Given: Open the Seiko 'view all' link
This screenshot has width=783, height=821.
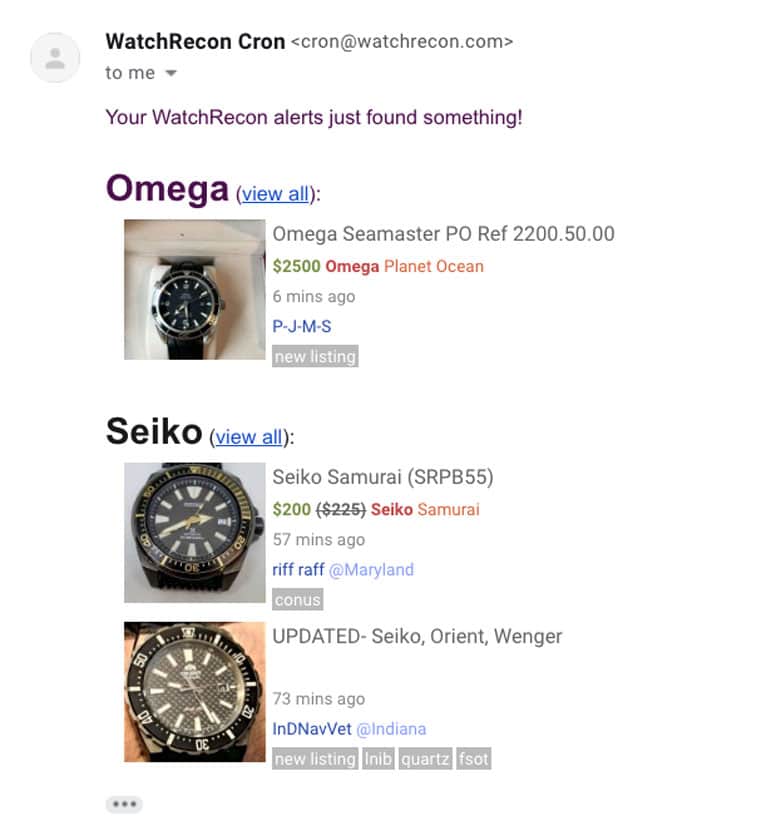Looking at the screenshot, I should click(249, 437).
